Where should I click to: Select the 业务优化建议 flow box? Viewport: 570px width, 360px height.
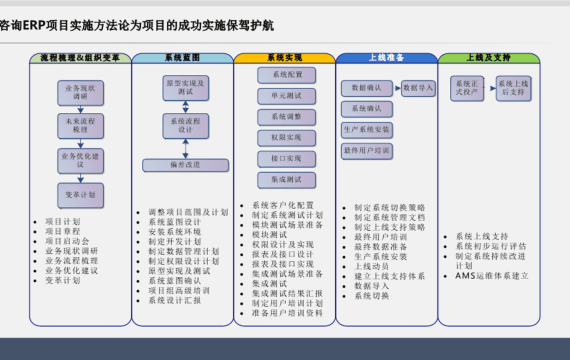(x=80, y=161)
